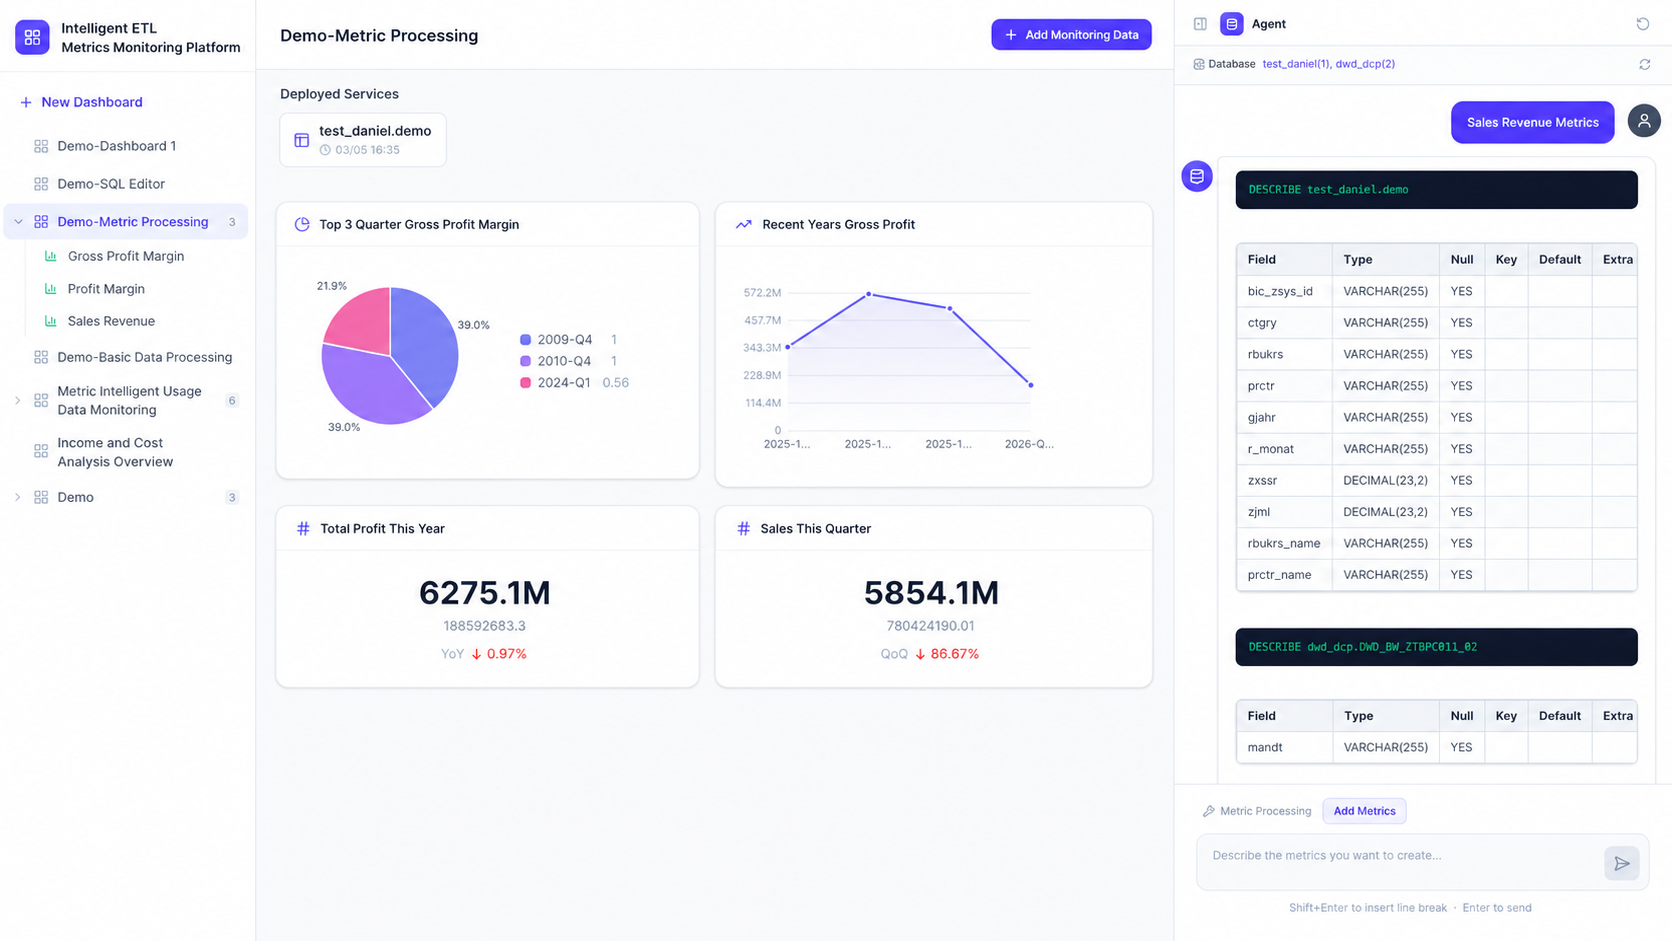Image resolution: width=1672 pixels, height=941 pixels.
Task: Expand the Demo dashboard group
Action: (17, 497)
